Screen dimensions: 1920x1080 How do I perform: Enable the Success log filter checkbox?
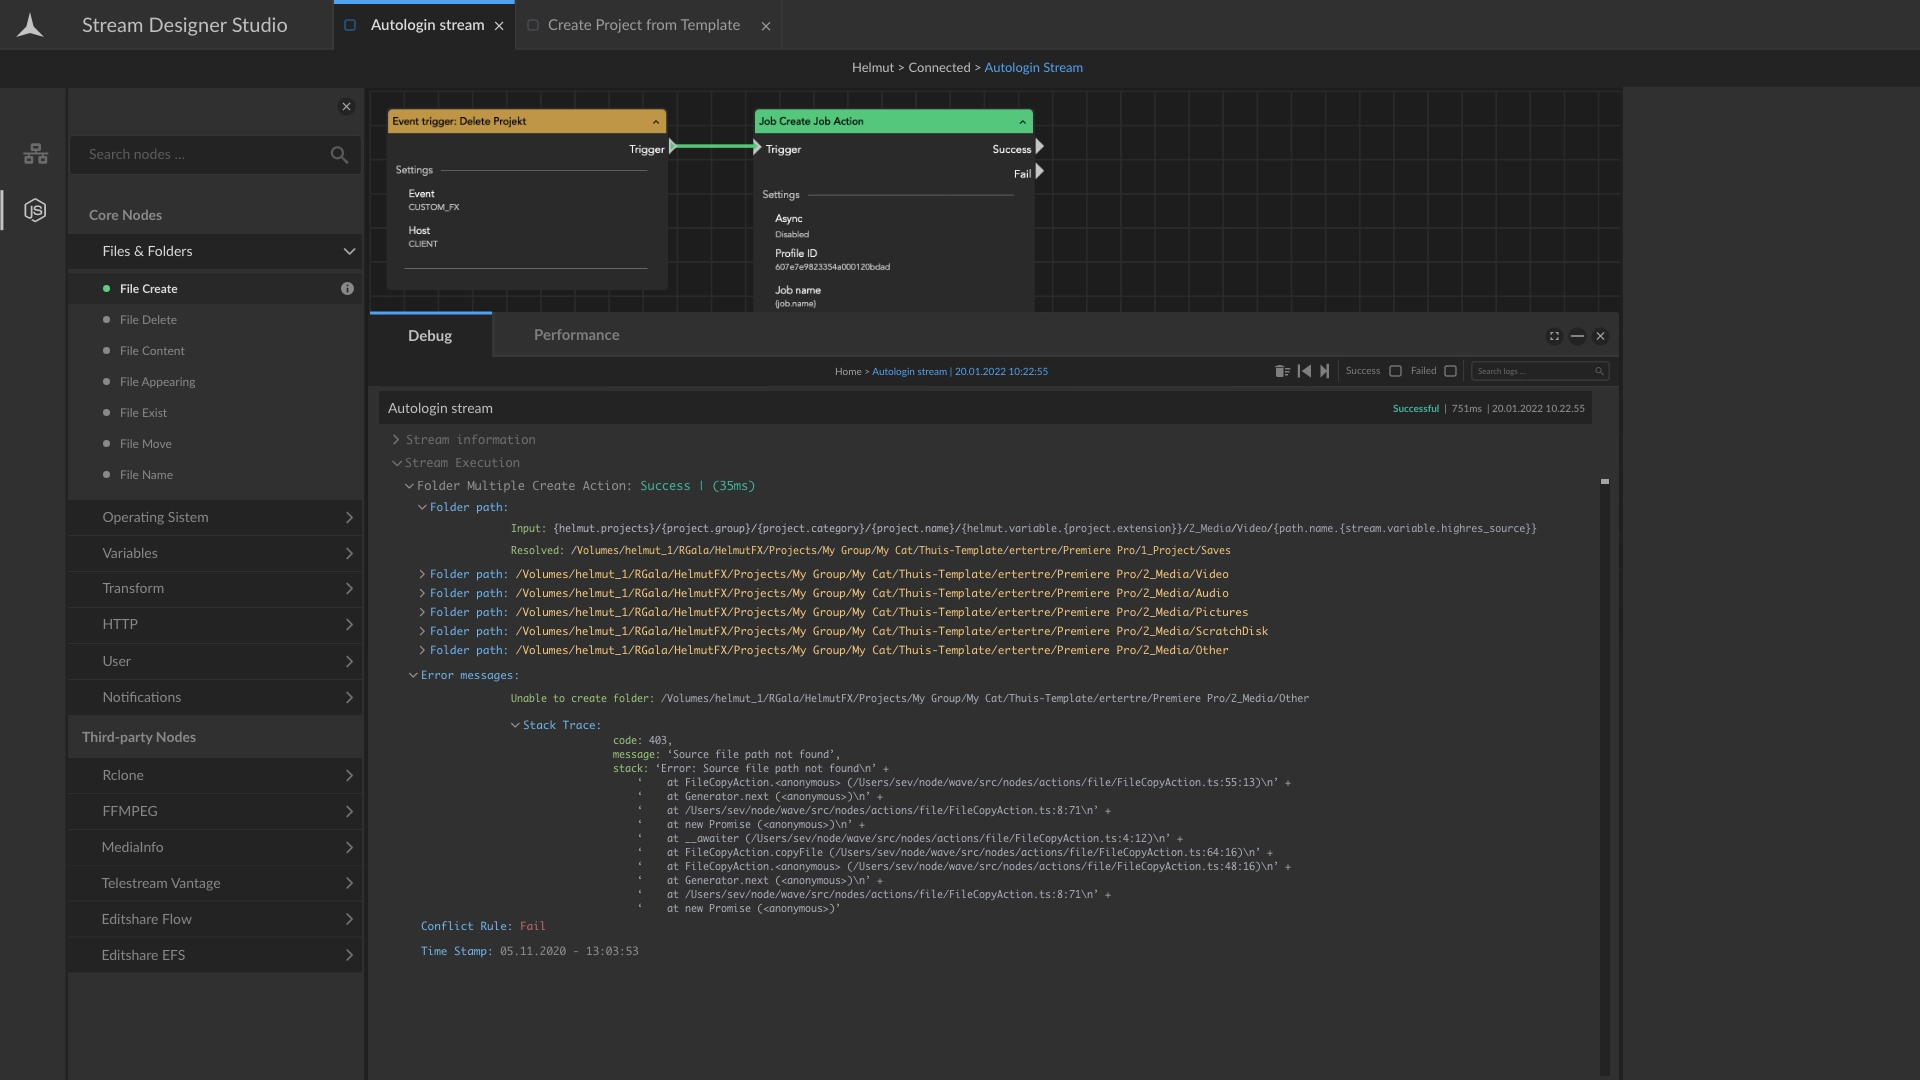[1395, 371]
